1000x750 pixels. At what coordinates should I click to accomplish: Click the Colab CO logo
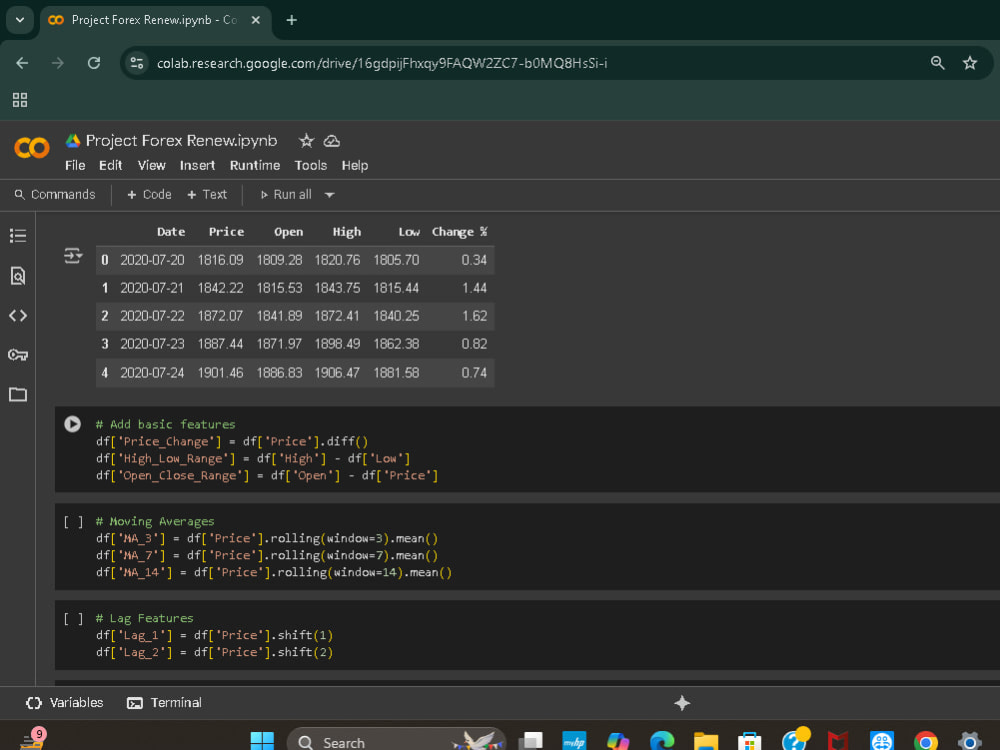pos(32,148)
